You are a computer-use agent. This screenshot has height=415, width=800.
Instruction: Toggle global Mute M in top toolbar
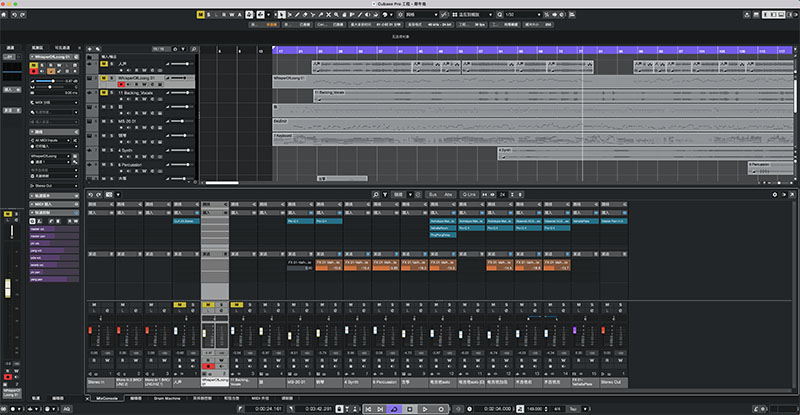(201, 15)
